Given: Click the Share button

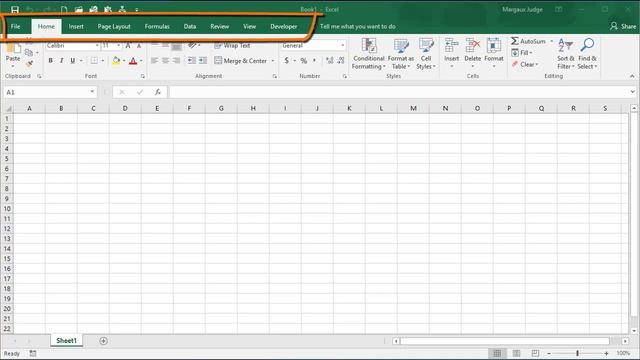Looking at the screenshot, I should [x=623, y=27].
